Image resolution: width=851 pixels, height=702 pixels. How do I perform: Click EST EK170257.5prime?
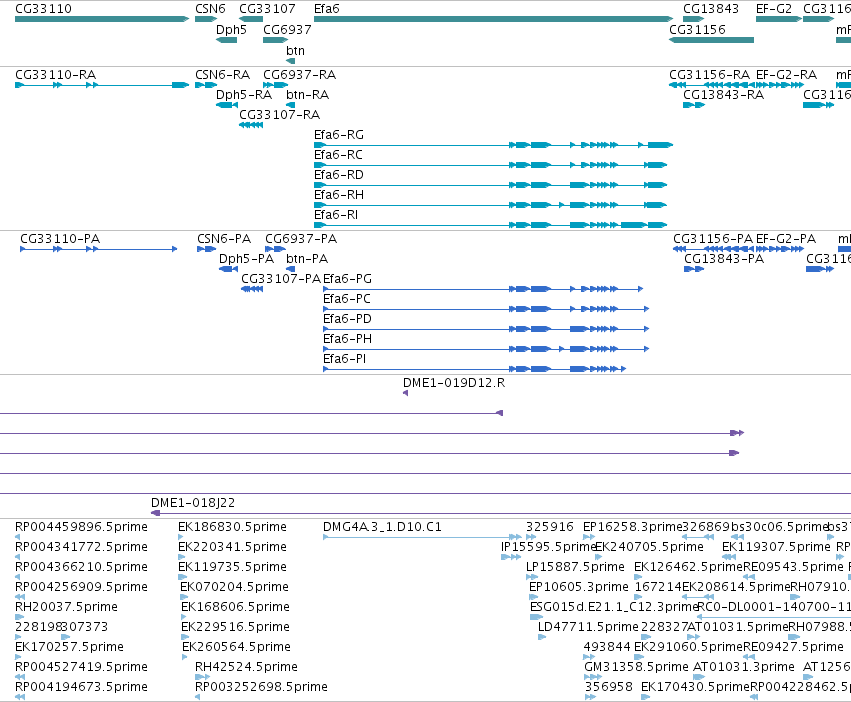pos(69,647)
